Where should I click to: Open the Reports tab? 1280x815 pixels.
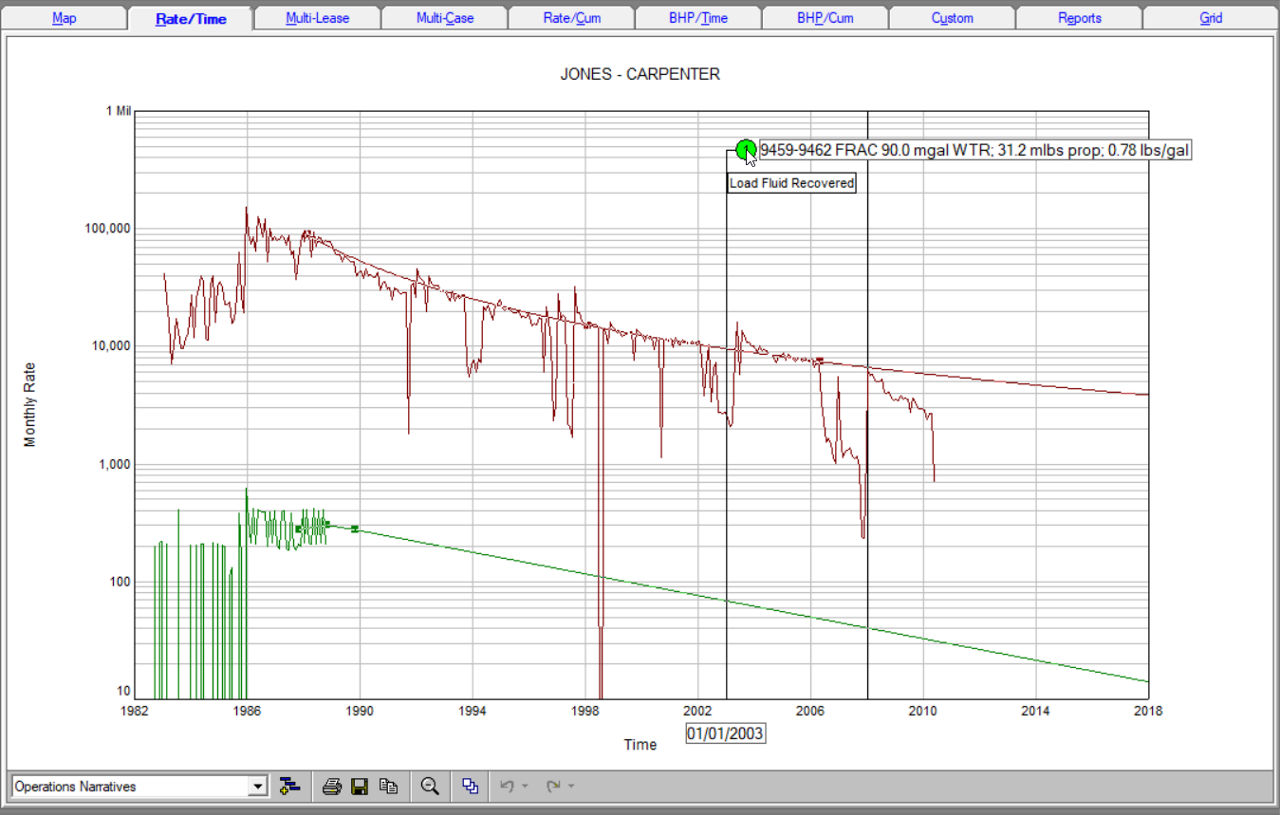click(1079, 18)
